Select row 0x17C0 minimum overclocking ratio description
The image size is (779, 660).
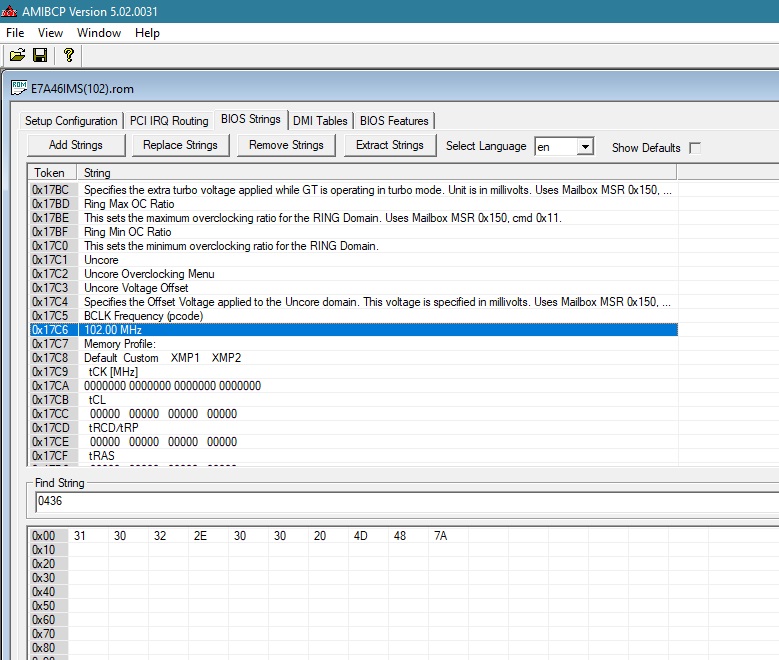(x=353, y=246)
